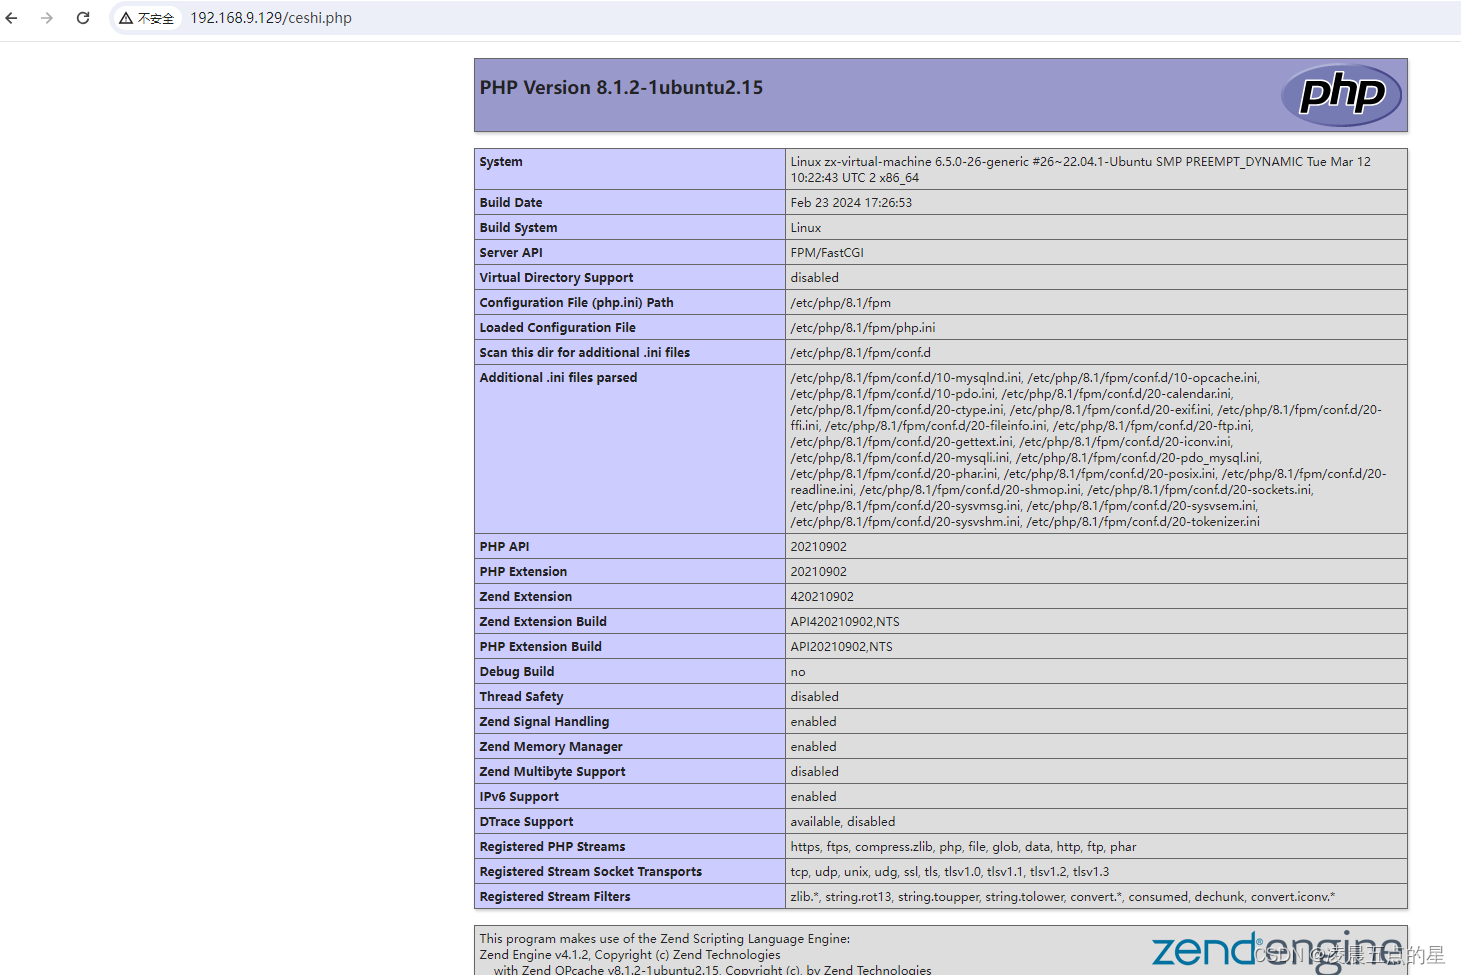
Task: Click the Zend Engine logo
Action: [1276, 950]
